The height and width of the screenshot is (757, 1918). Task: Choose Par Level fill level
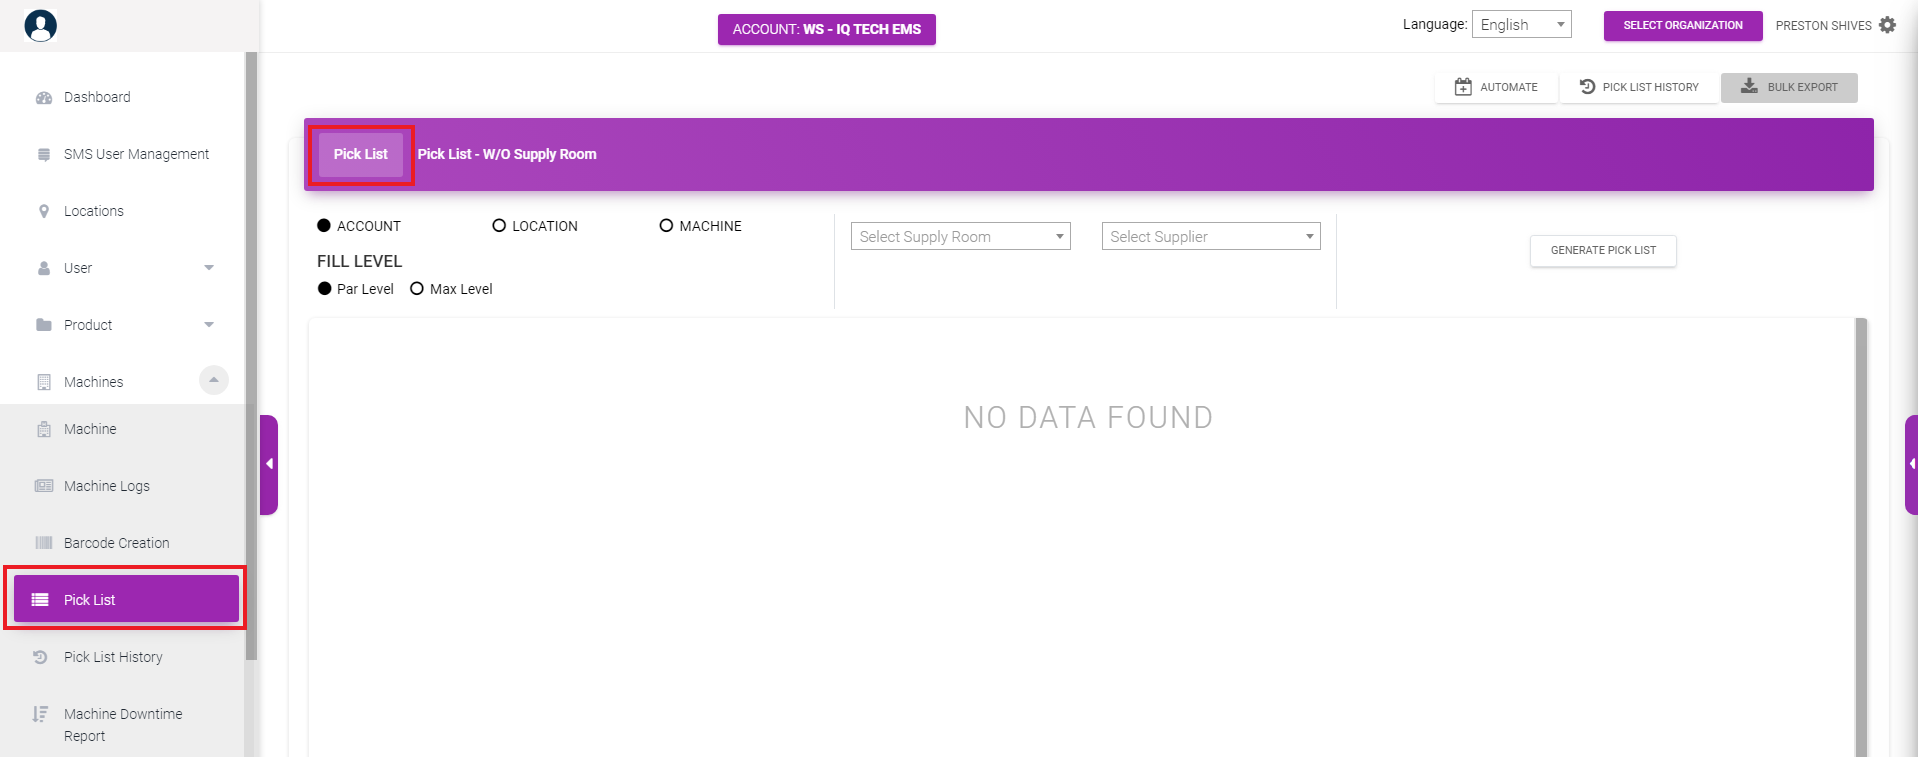324,289
